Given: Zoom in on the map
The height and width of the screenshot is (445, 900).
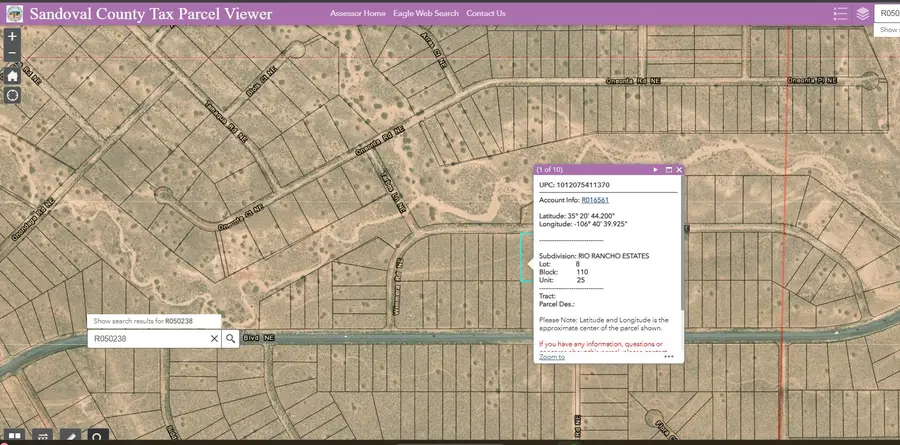Looking at the screenshot, I should (12, 36).
